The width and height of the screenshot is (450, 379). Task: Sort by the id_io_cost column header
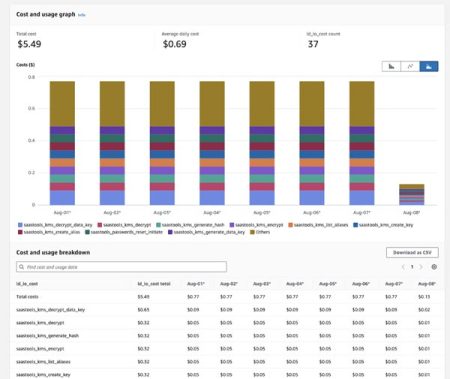pyautogui.click(x=27, y=284)
